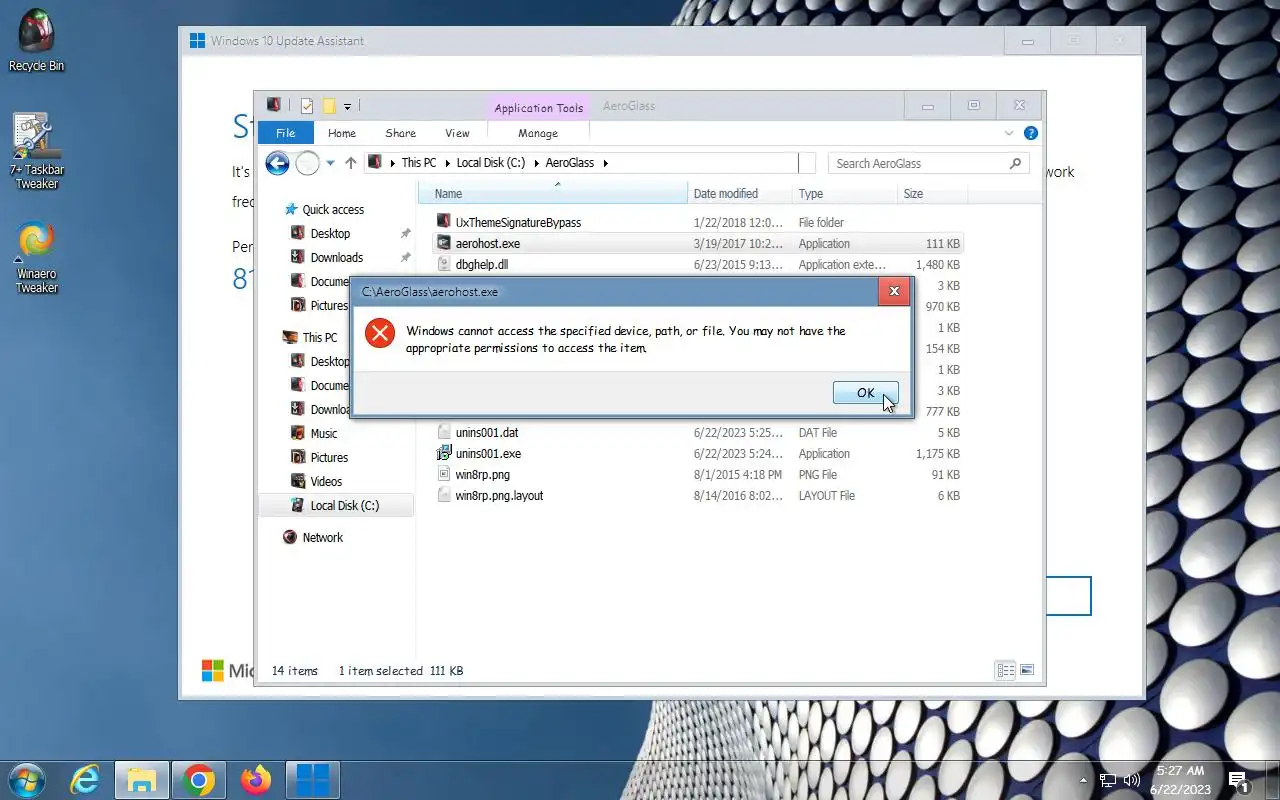Click OK in the error dialog

click(865, 393)
